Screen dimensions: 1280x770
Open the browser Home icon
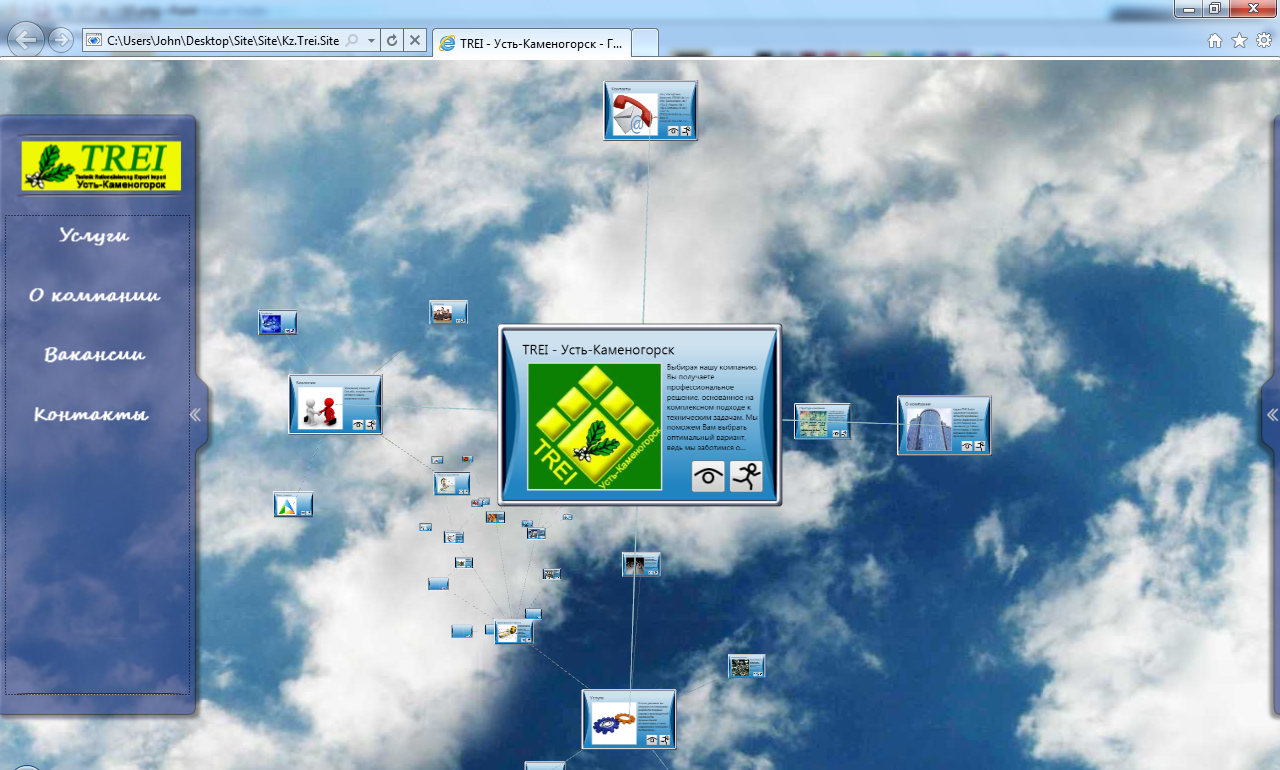[1215, 40]
